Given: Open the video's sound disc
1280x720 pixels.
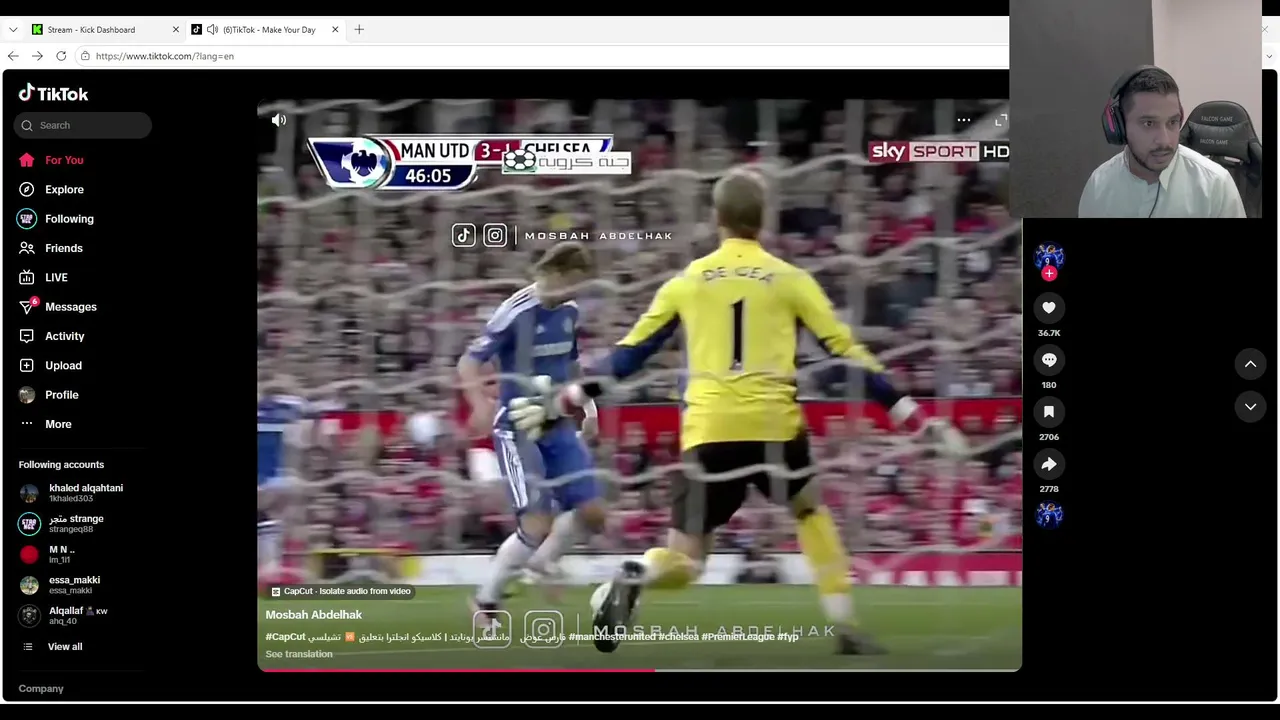Looking at the screenshot, I should 1048,515.
